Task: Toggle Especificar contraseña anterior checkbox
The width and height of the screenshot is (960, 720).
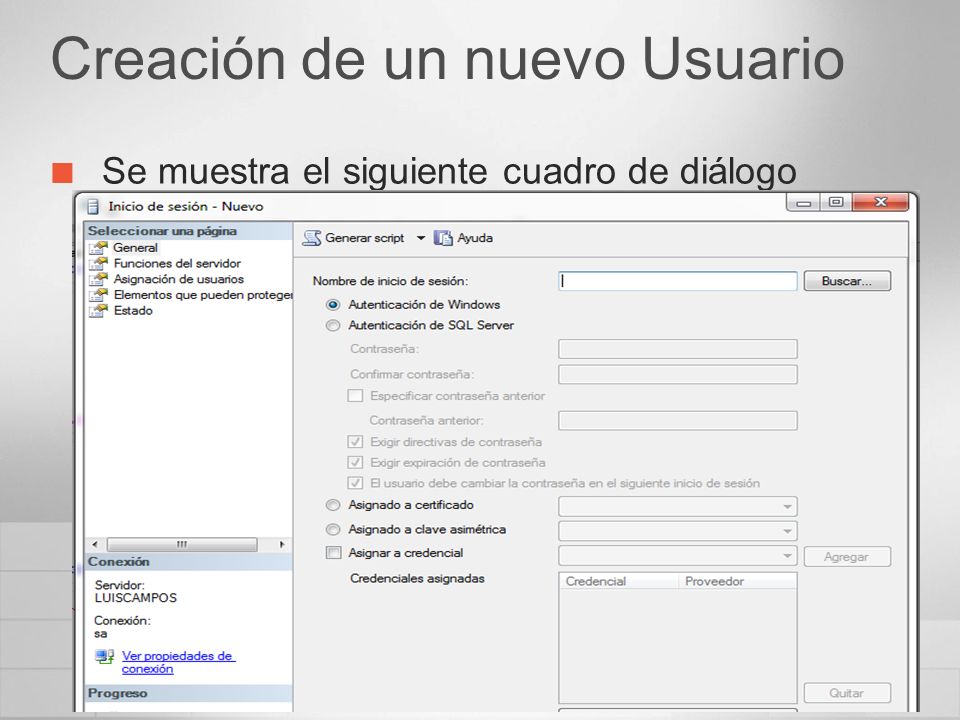Action: [x=355, y=396]
